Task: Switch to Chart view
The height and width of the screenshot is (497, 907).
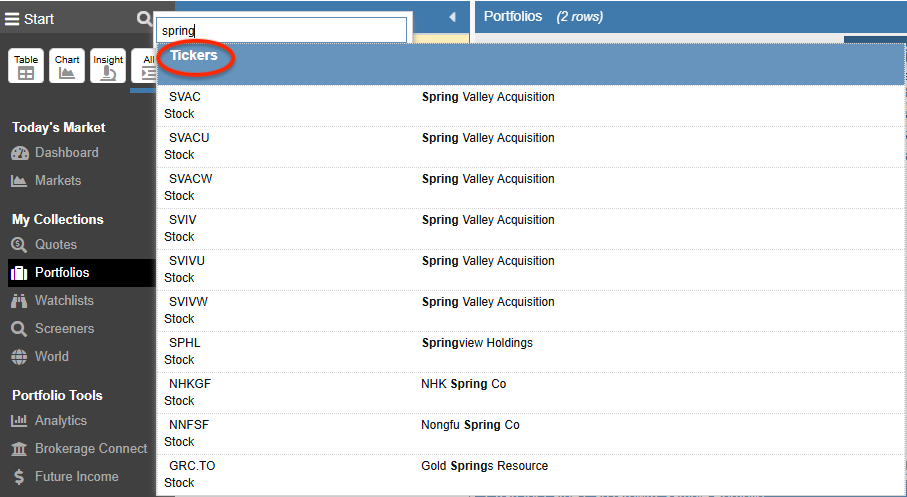Action: tap(67, 66)
